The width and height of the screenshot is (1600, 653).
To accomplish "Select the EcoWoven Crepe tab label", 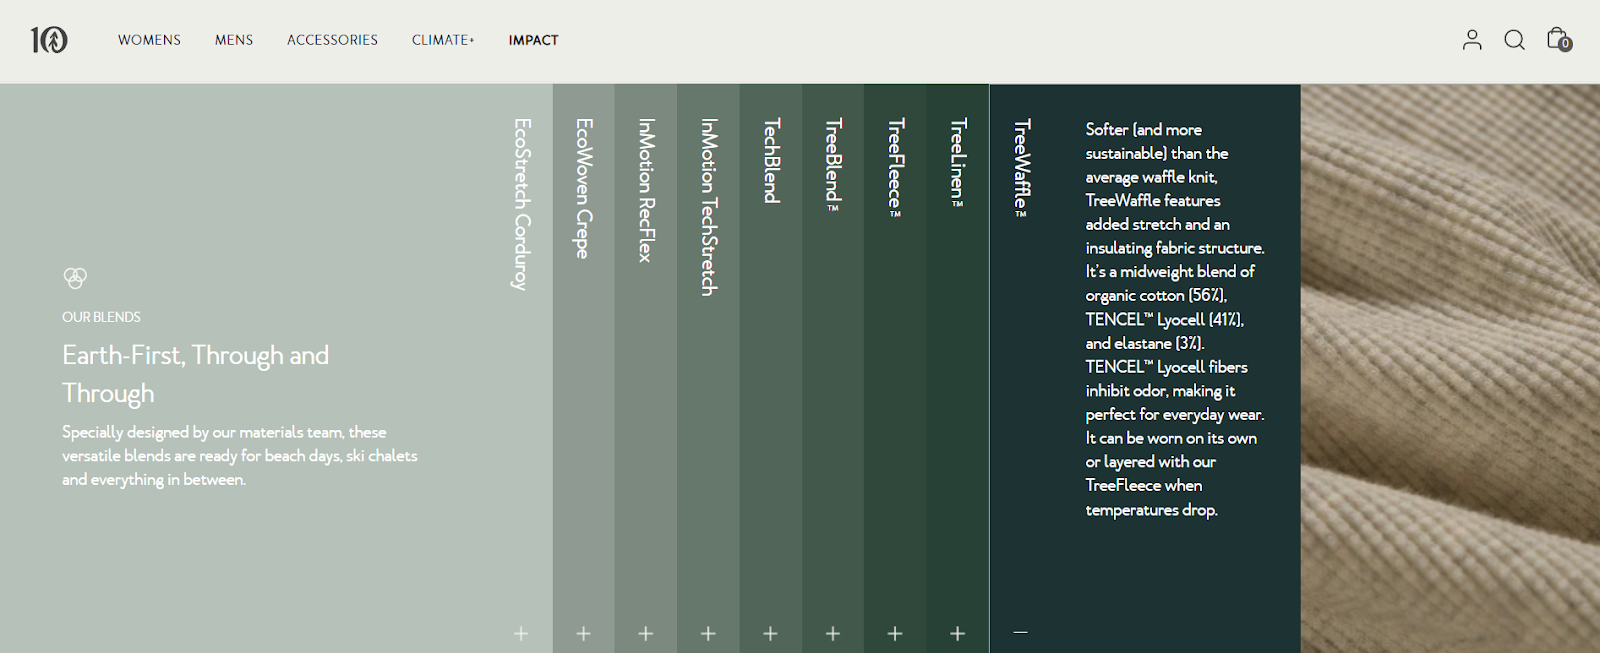I will tap(584, 188).
